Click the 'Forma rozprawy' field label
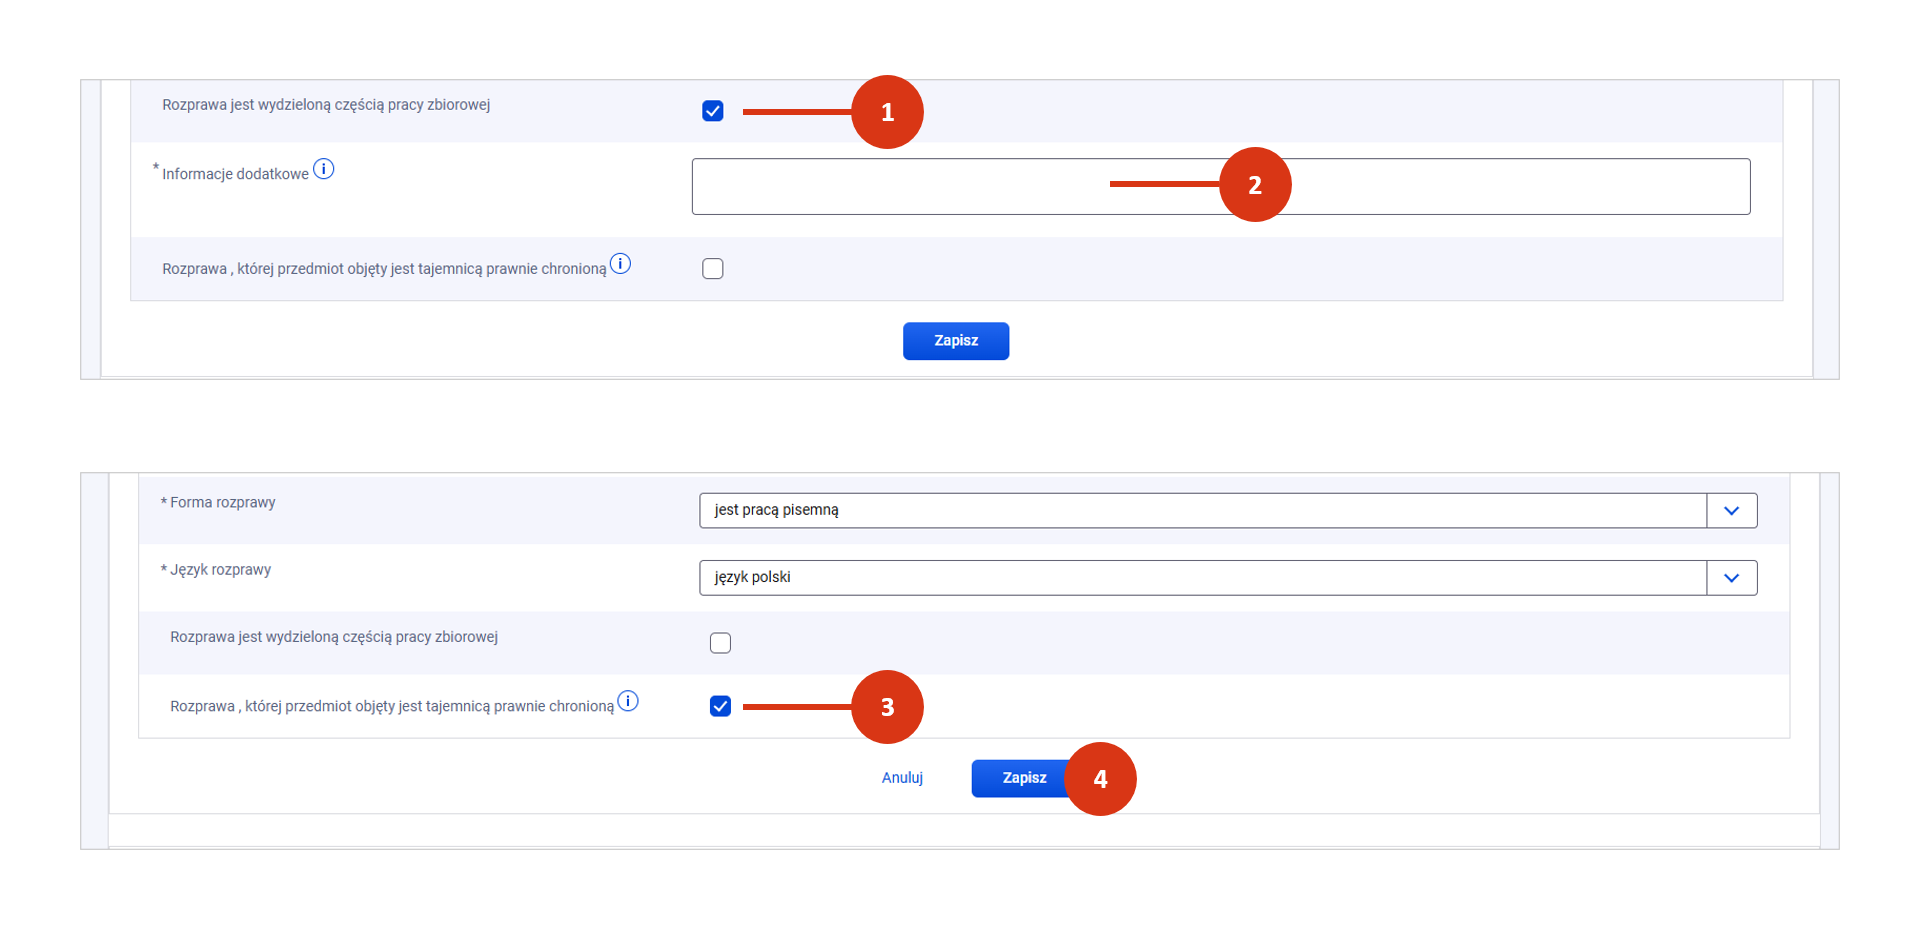The height and width of the screenshot is (952, 1919). pyautogui.click(x=222, y=503)
